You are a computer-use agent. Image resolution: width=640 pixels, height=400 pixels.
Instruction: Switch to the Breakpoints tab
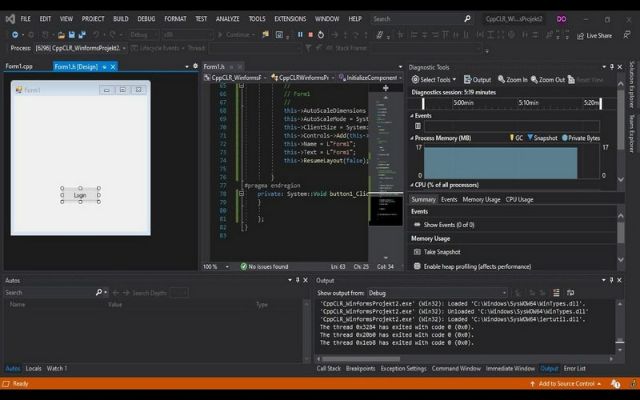tap(360, 369)
